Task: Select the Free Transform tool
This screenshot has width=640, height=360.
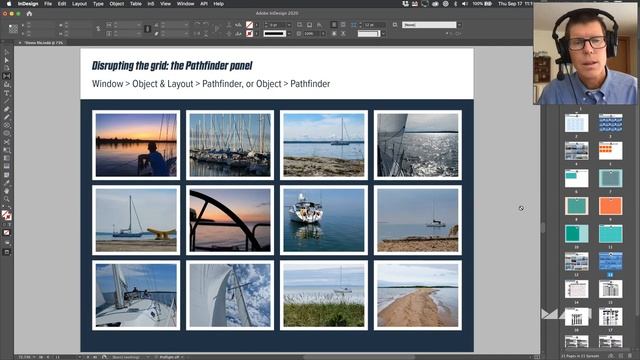Action: point(7,150)
